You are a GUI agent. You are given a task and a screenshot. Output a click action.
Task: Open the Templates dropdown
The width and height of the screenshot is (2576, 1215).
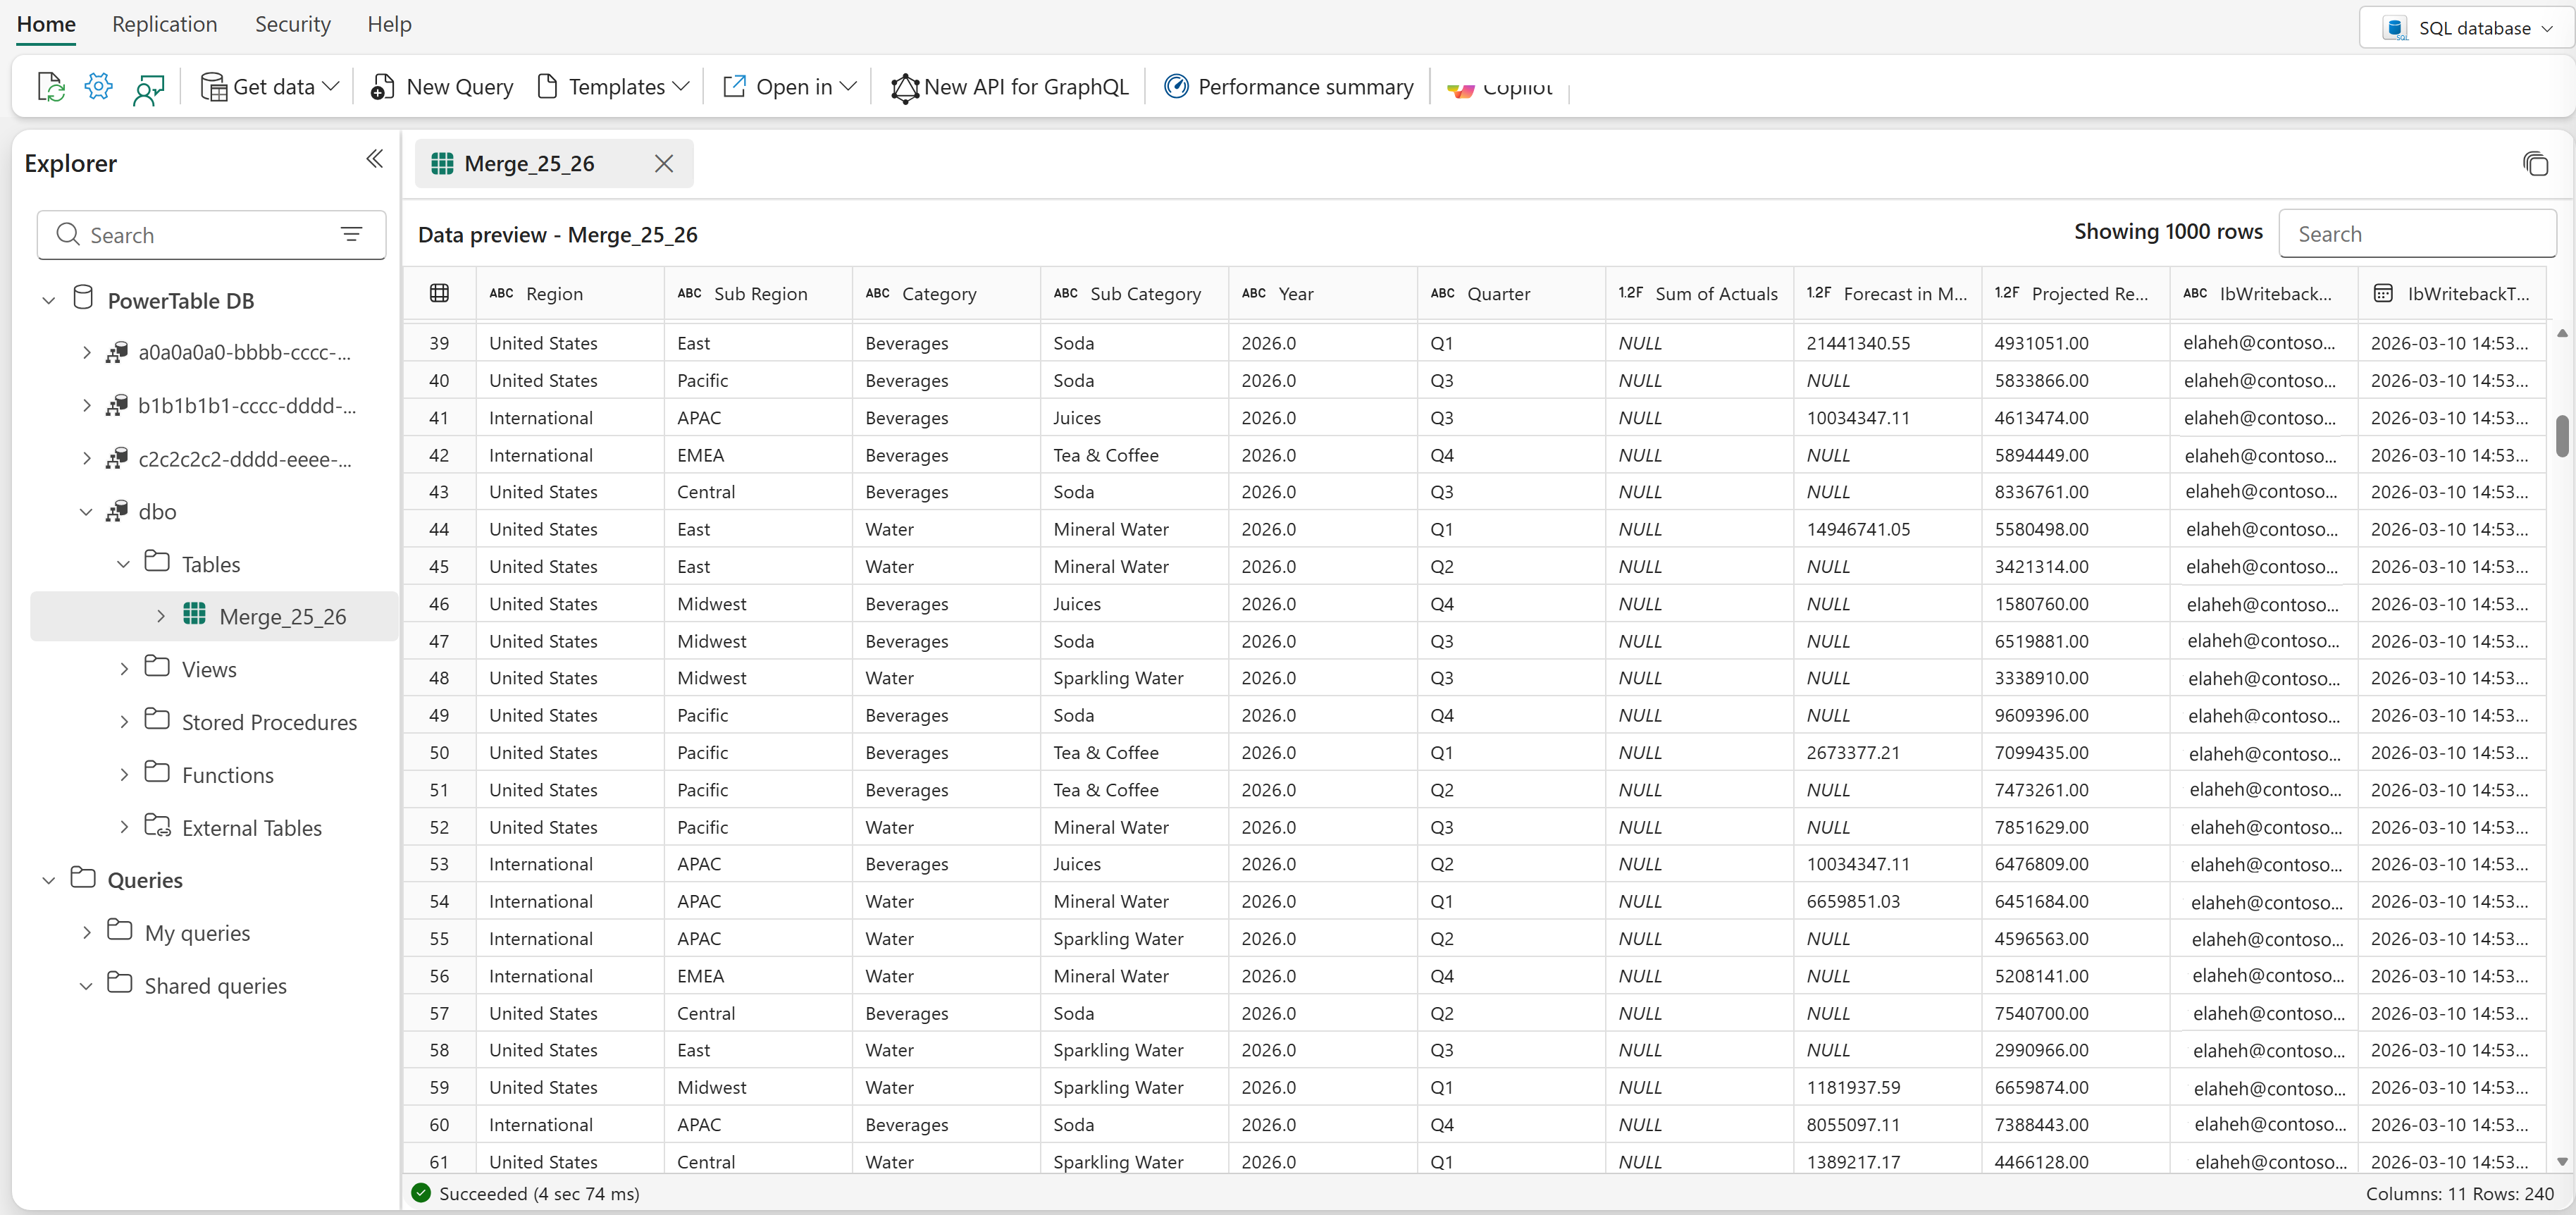[614, 87]
